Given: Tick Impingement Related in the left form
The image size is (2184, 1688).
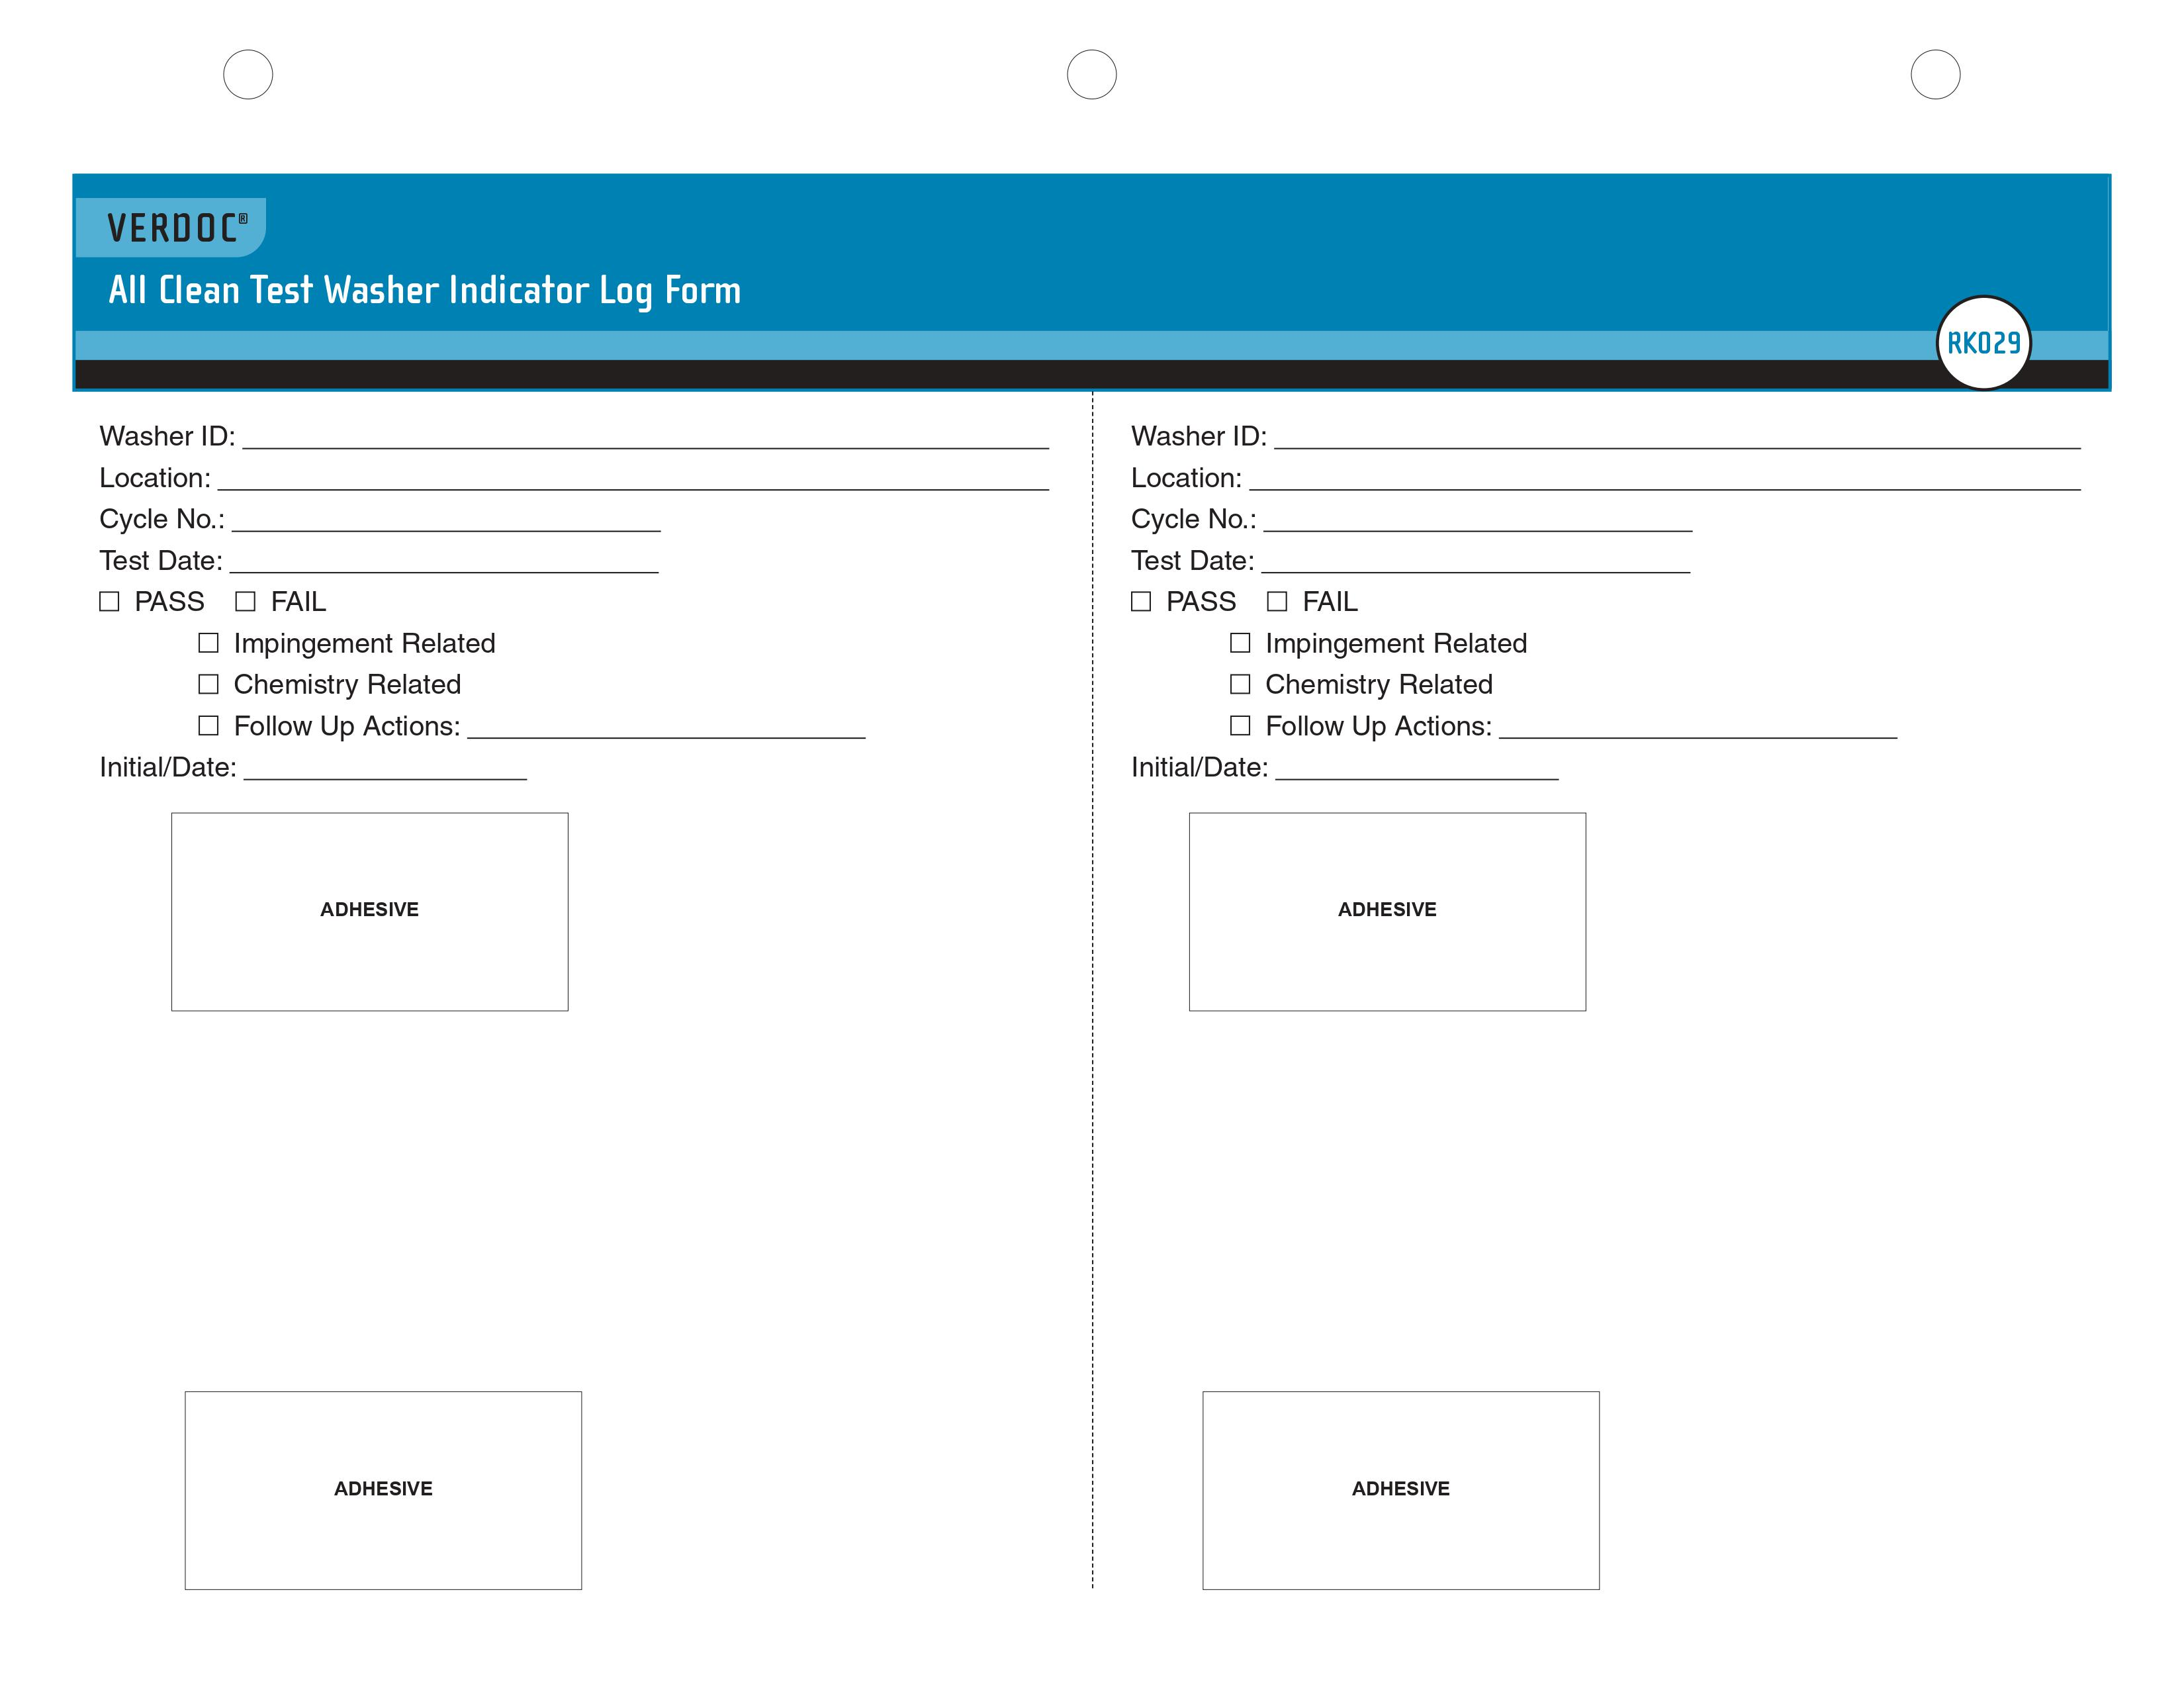Looking at the screenshot, I should (208, 642).
